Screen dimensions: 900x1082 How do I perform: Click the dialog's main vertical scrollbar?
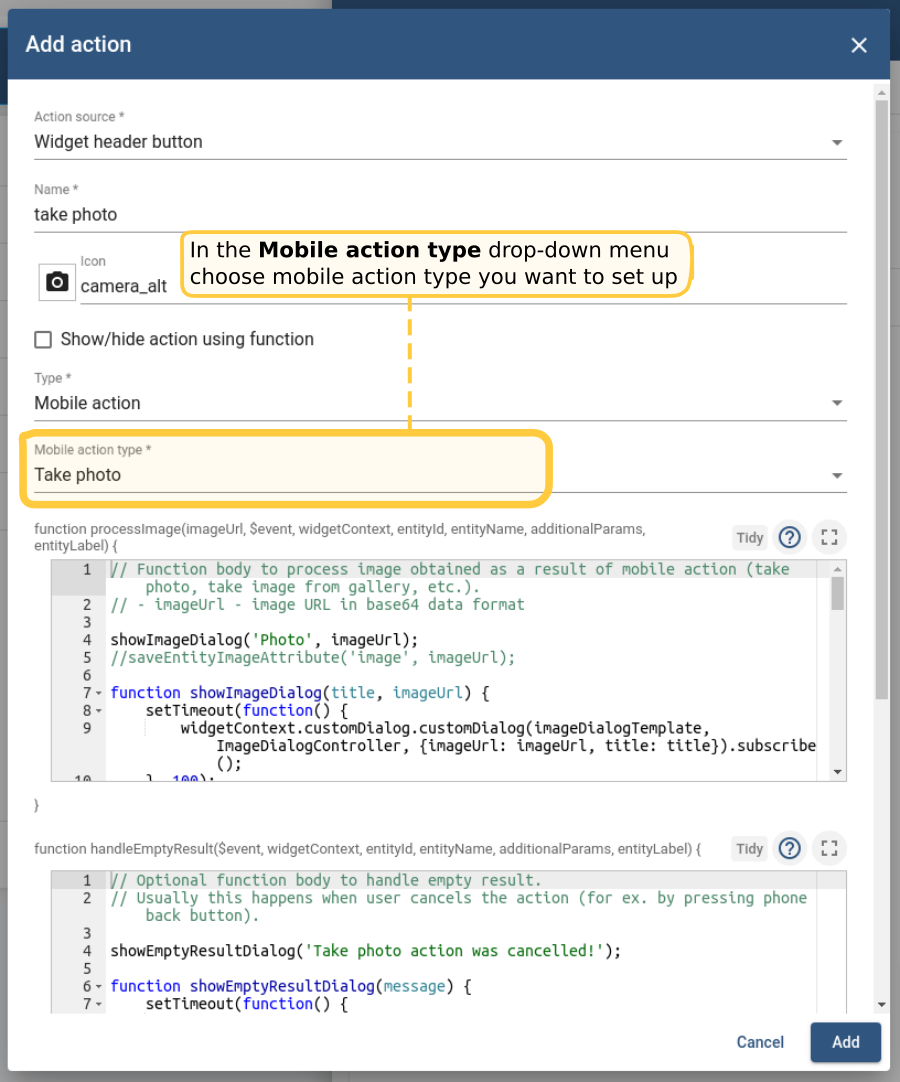(881, 400)
